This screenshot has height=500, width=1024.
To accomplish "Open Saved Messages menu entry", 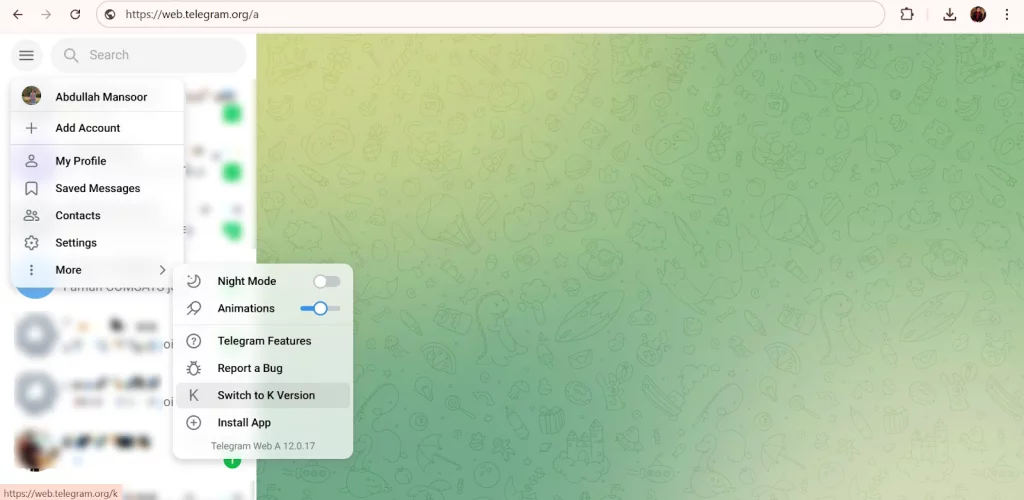I will click(97, 189).
